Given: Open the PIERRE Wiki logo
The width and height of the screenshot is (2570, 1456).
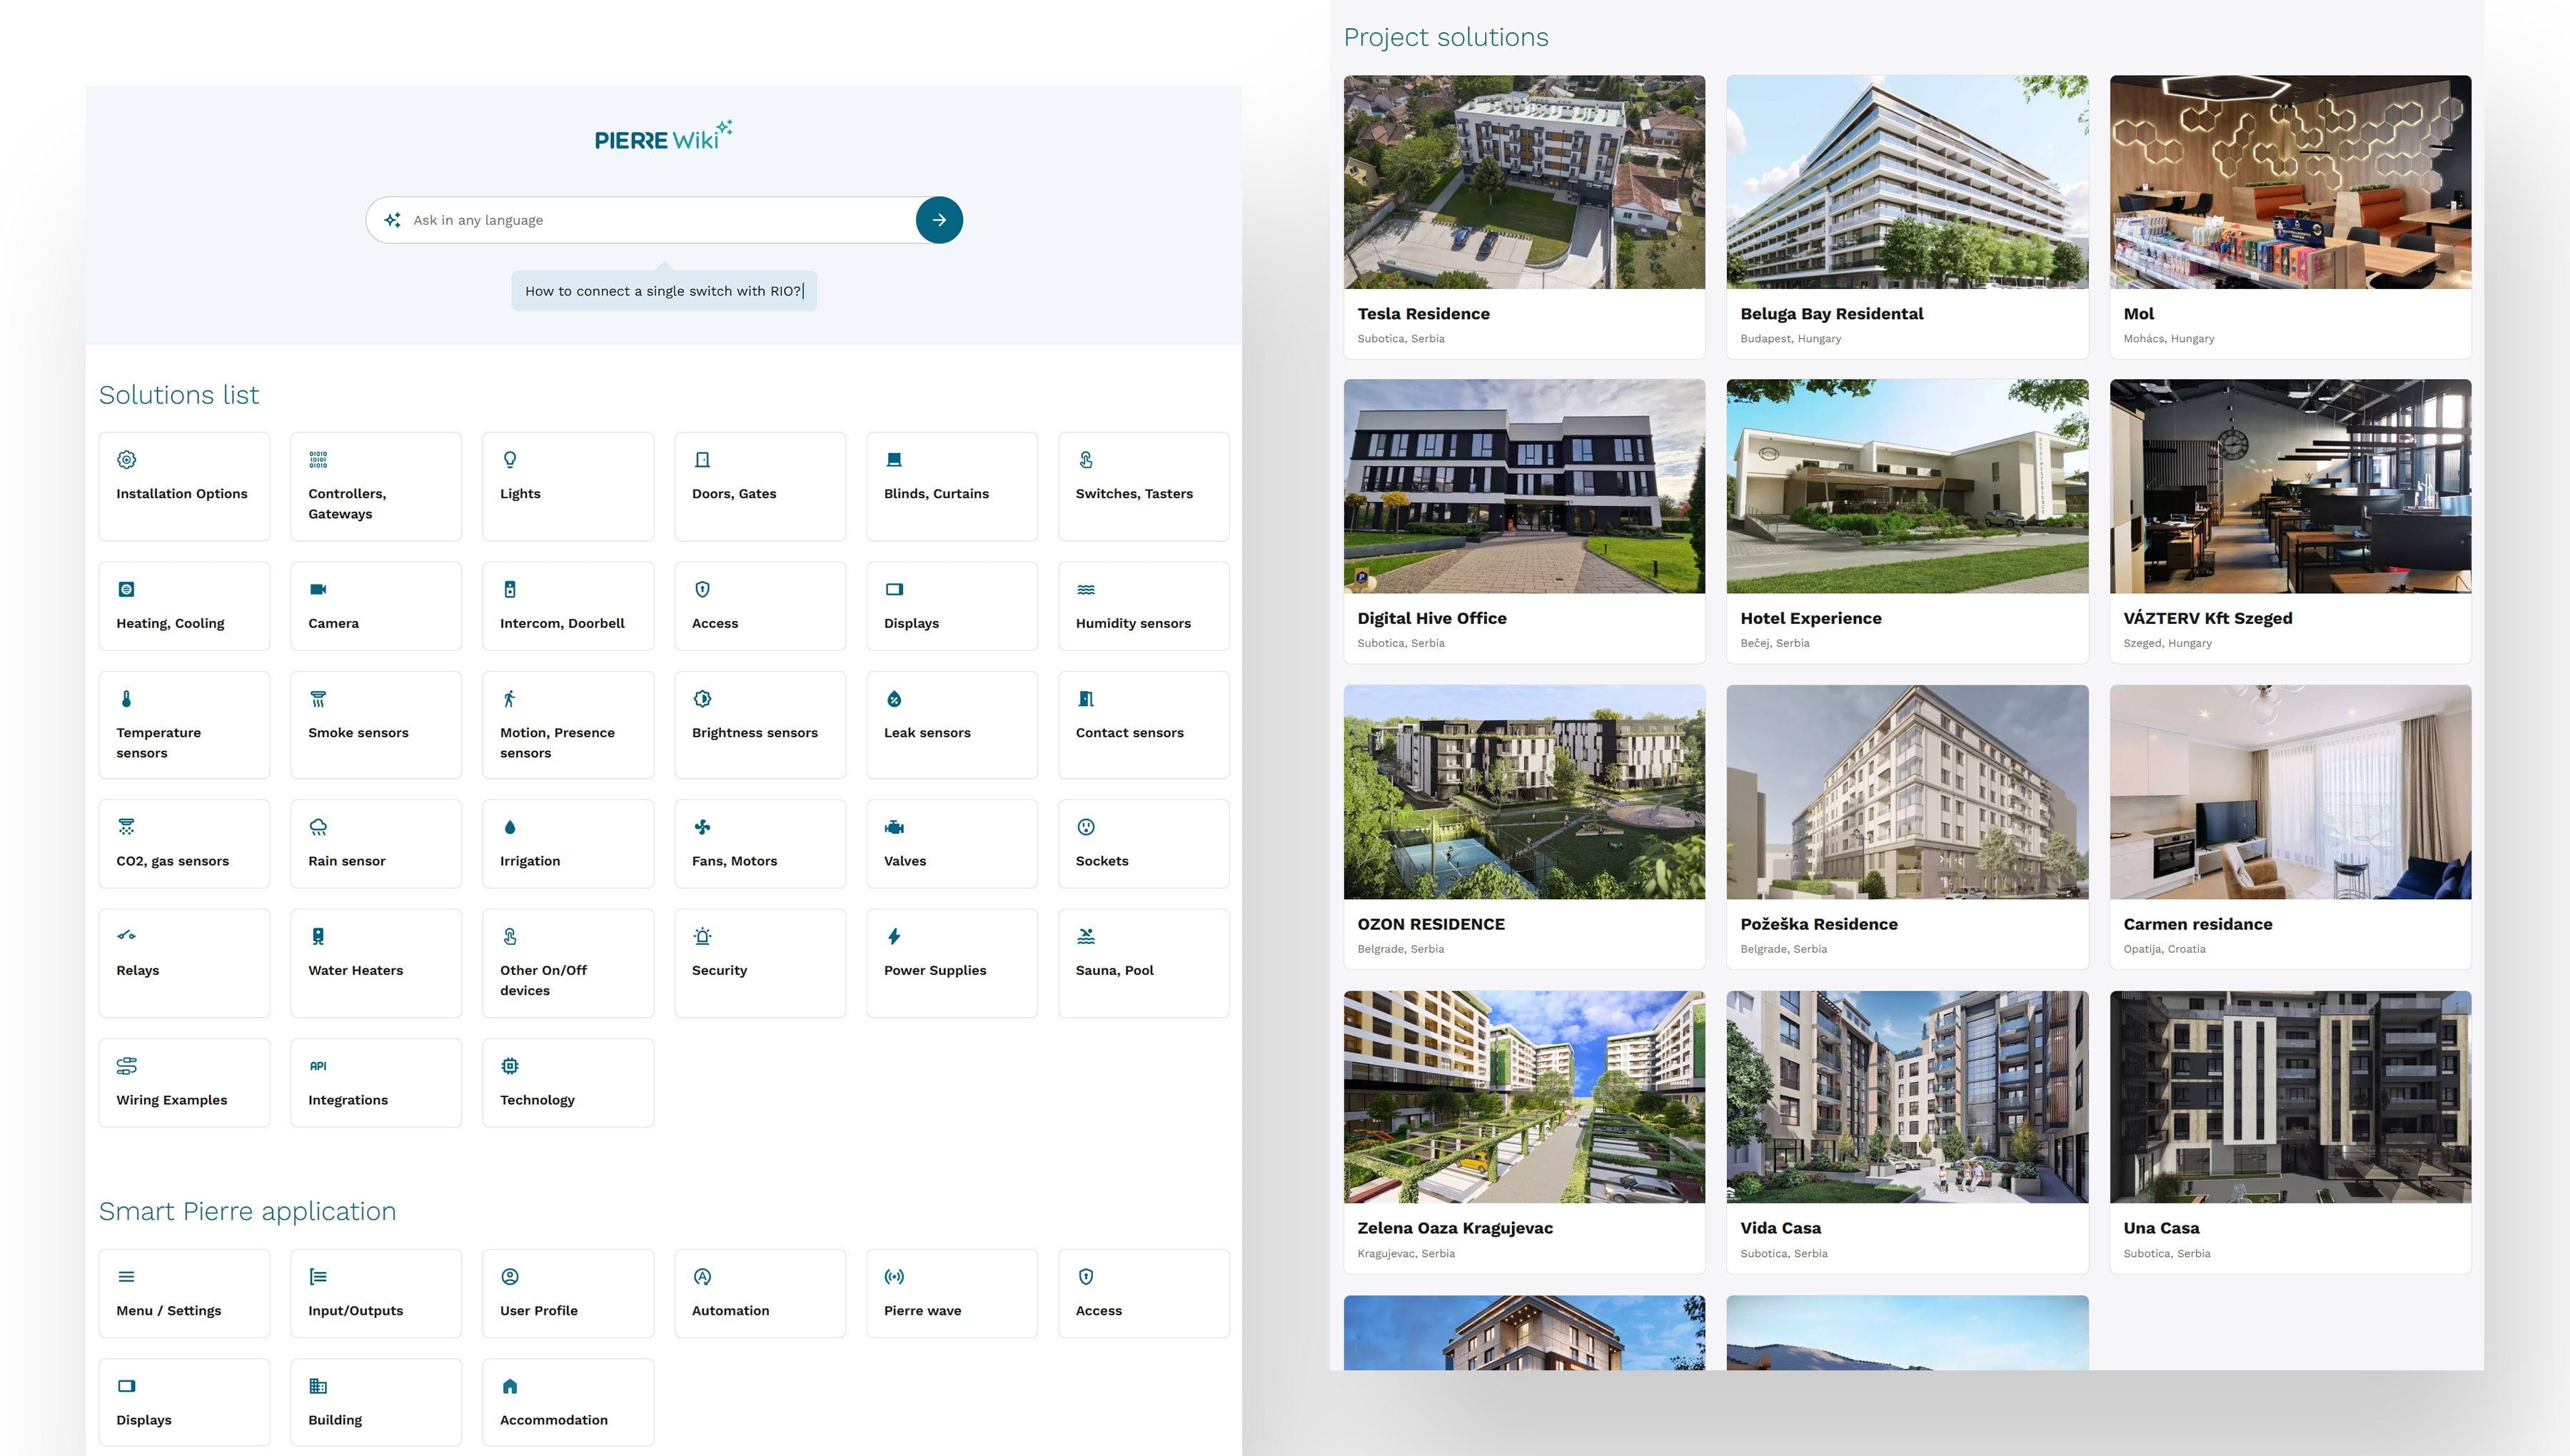Looking at the screenshot, I should [x=664, y=136].
